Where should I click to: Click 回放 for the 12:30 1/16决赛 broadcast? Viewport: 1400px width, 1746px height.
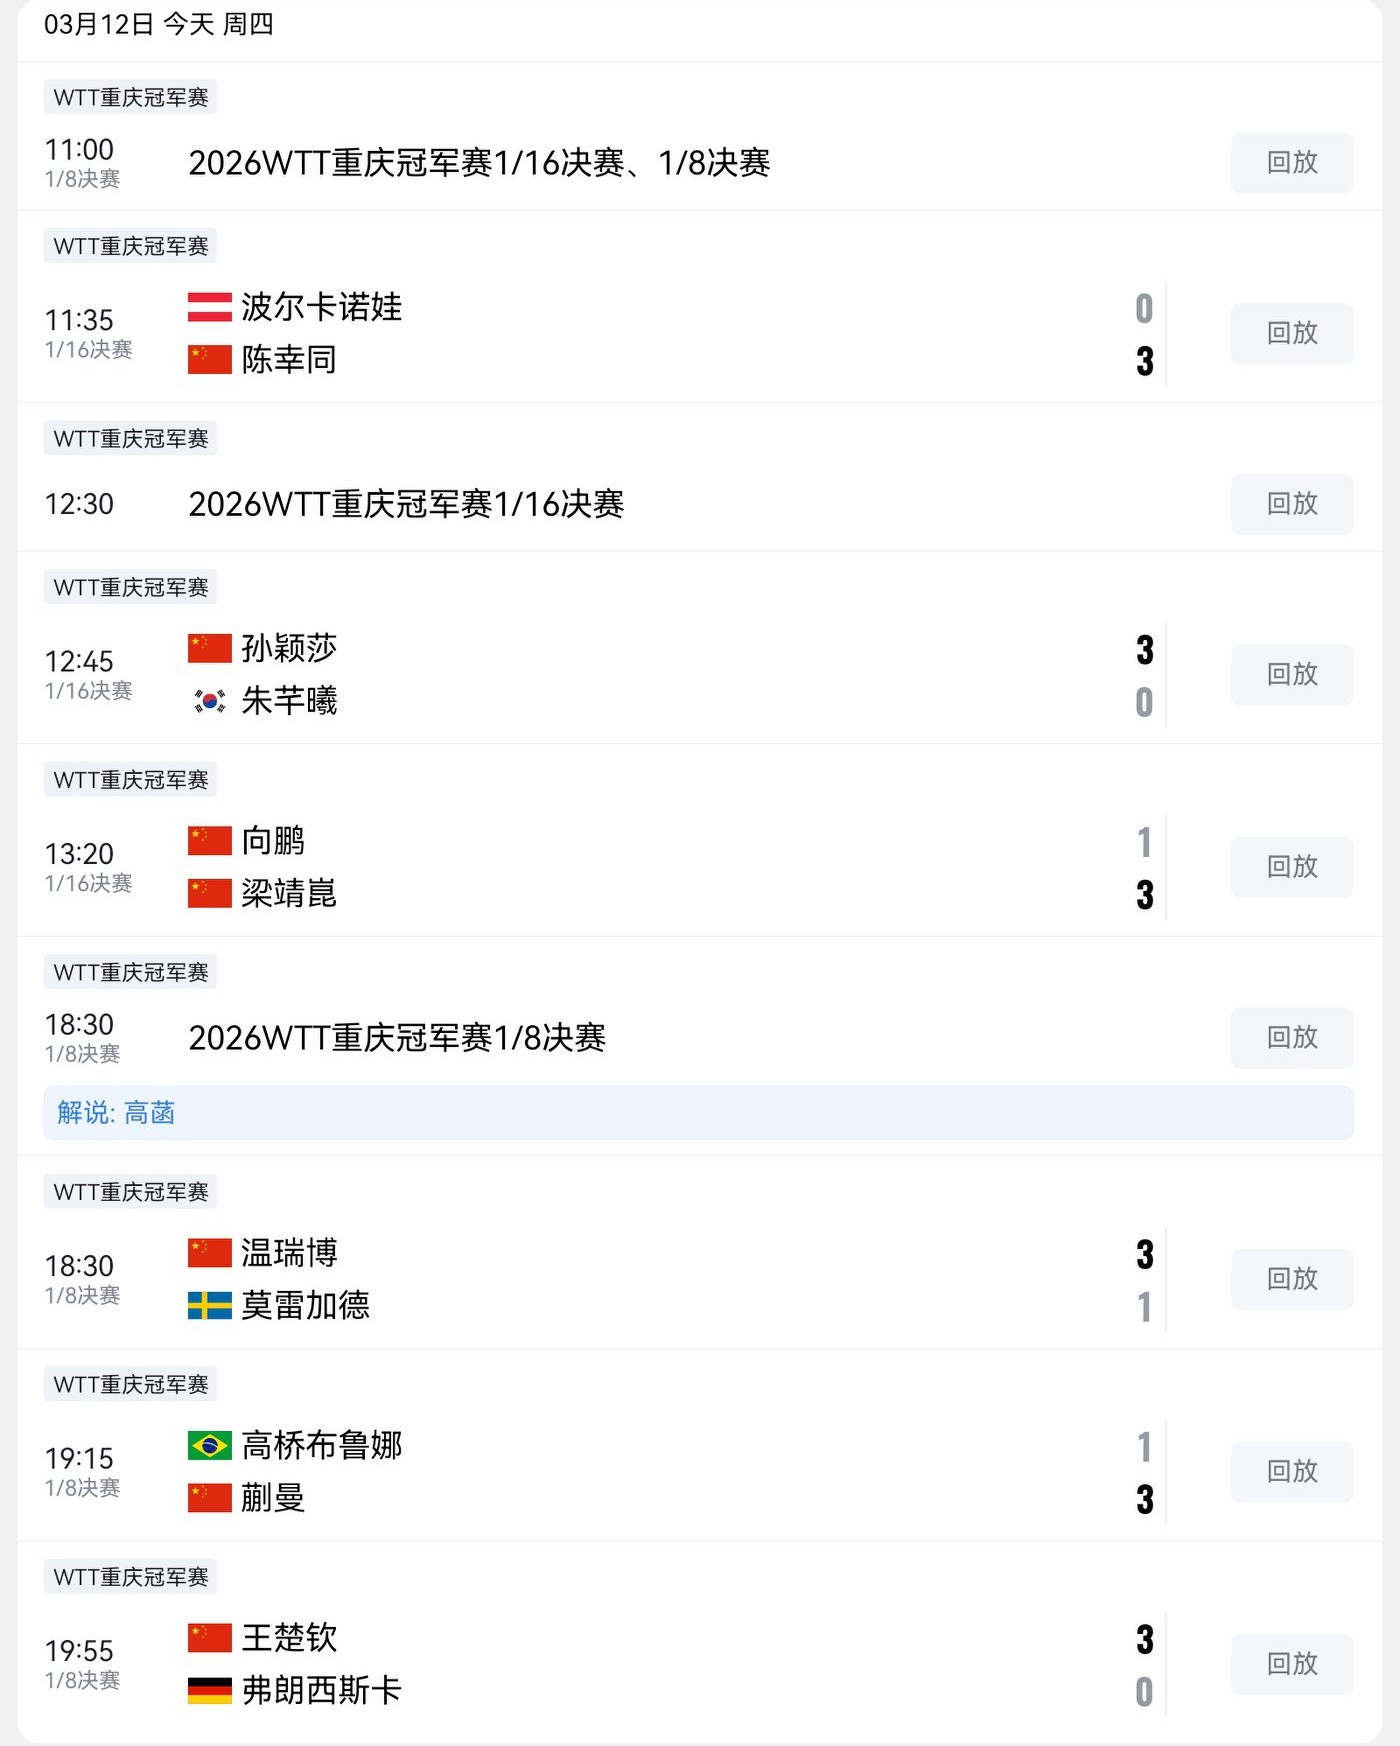(x=1291, y=503)
